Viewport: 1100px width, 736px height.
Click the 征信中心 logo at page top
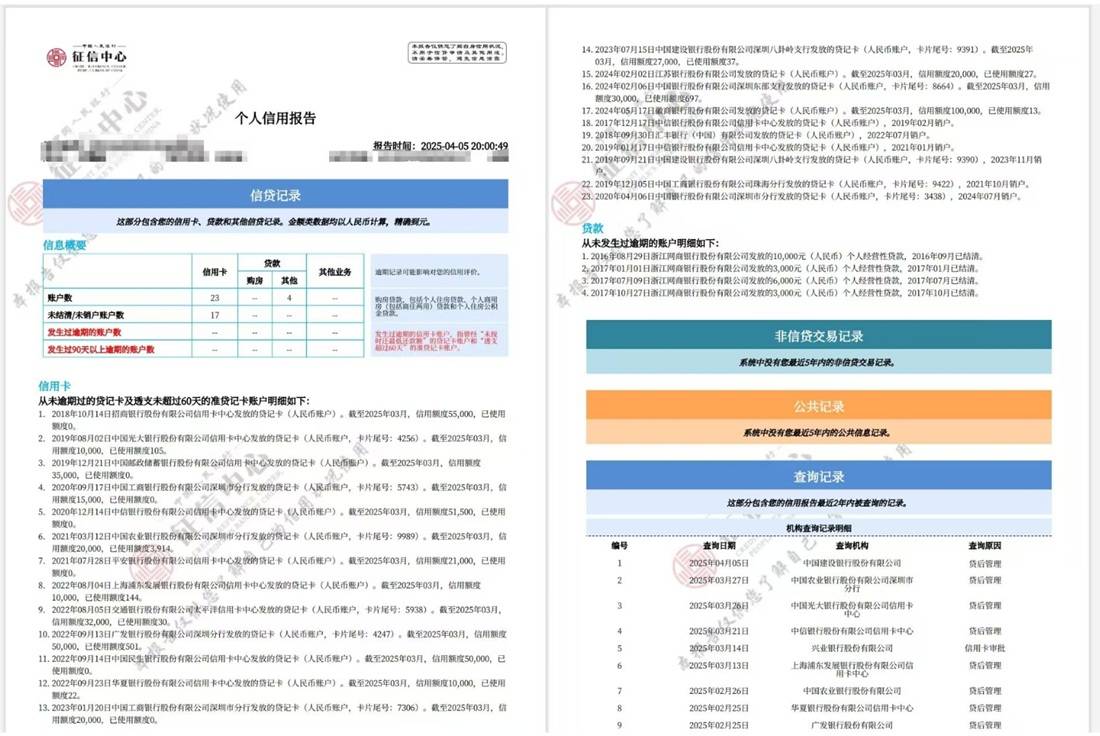(x=87, y=58)
